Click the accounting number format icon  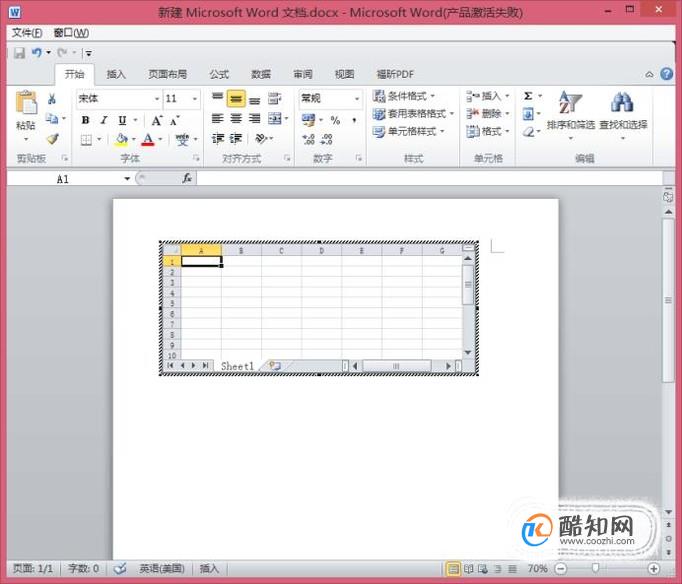point(308,120)
